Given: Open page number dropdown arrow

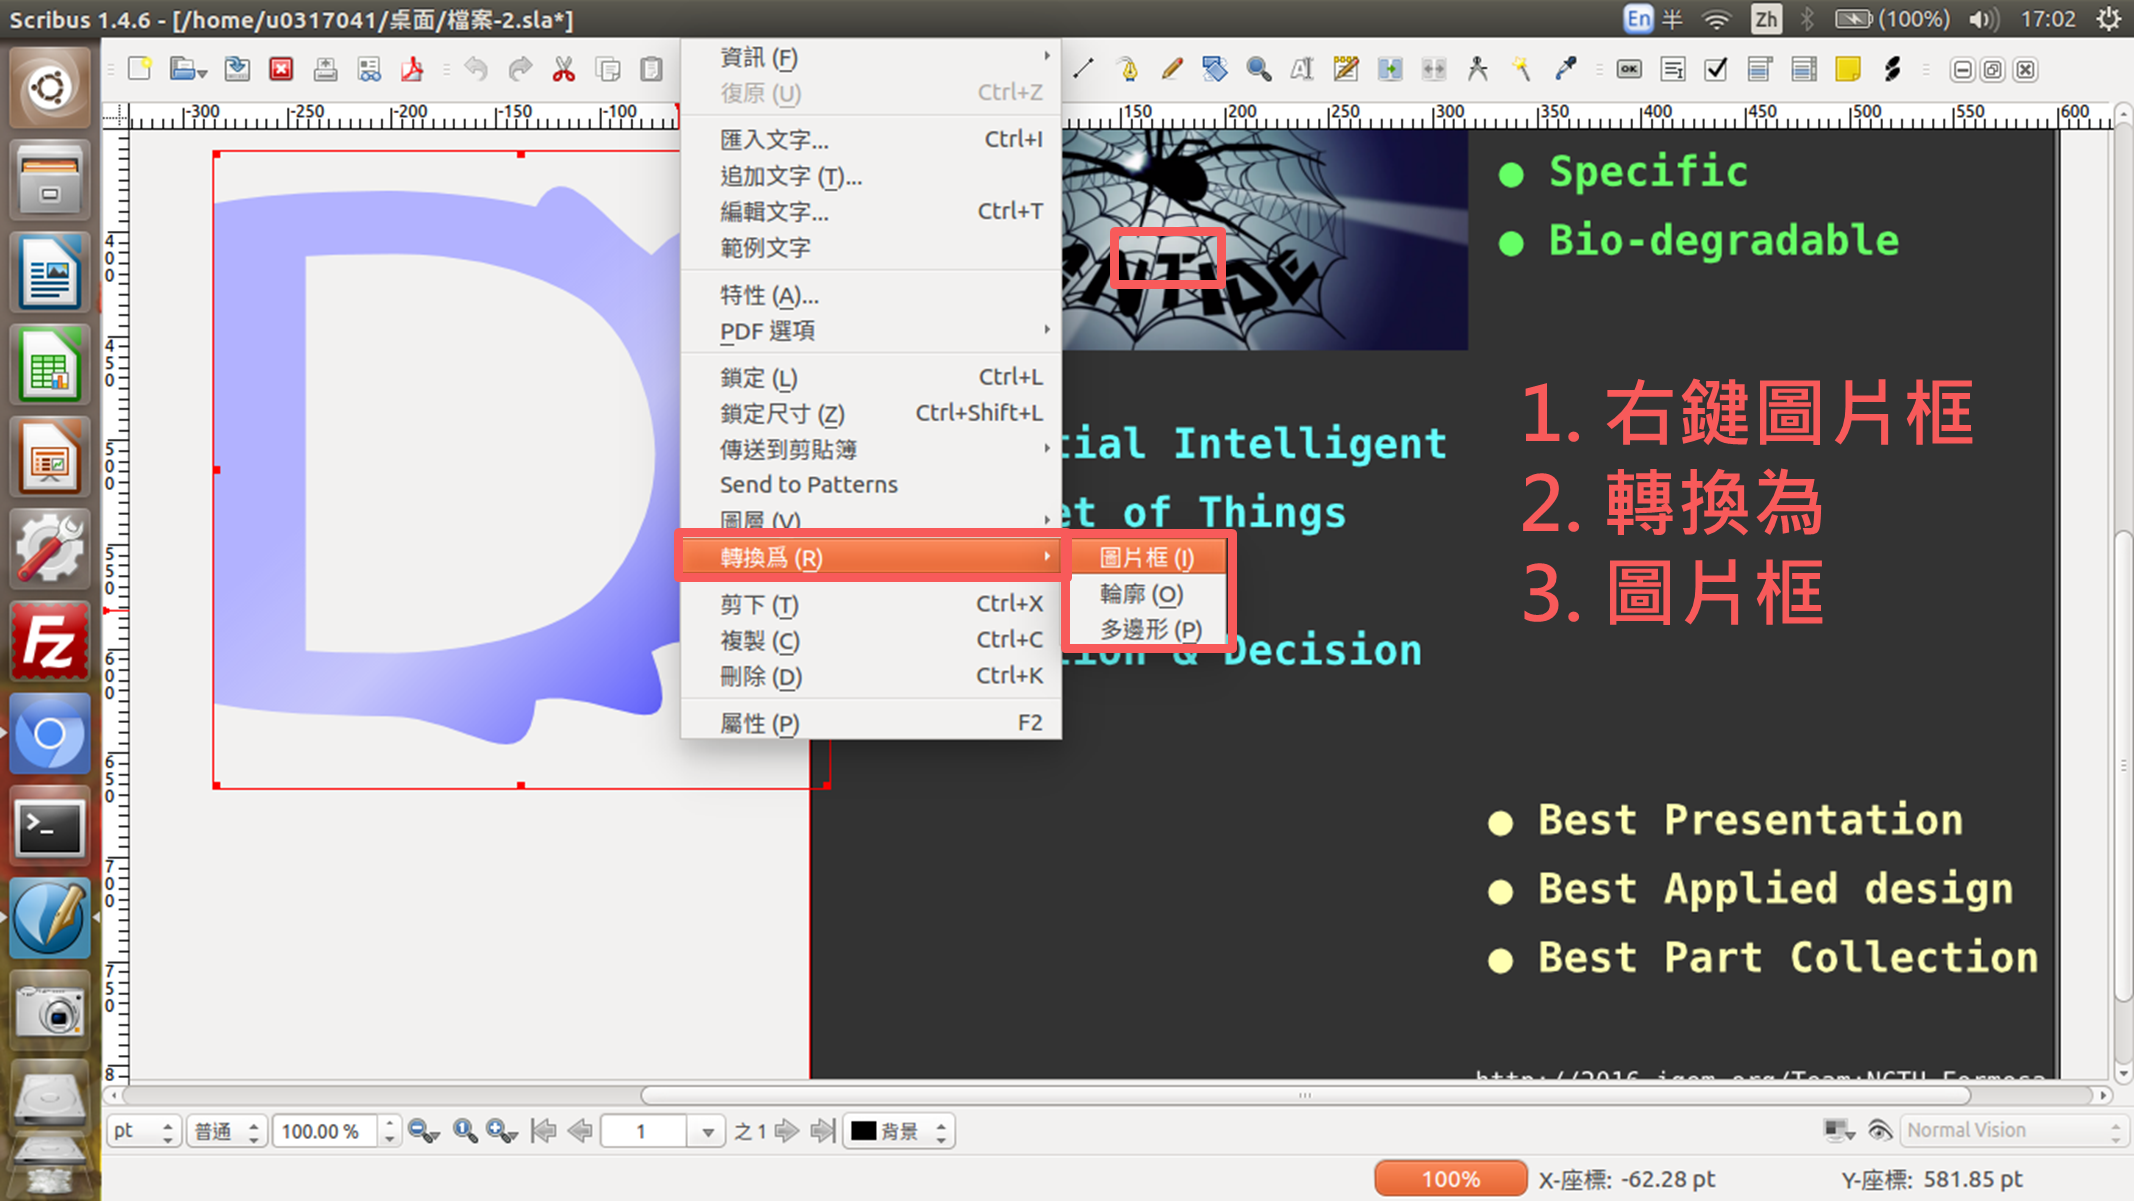Looking at the screenshot, I should 707,1131.
